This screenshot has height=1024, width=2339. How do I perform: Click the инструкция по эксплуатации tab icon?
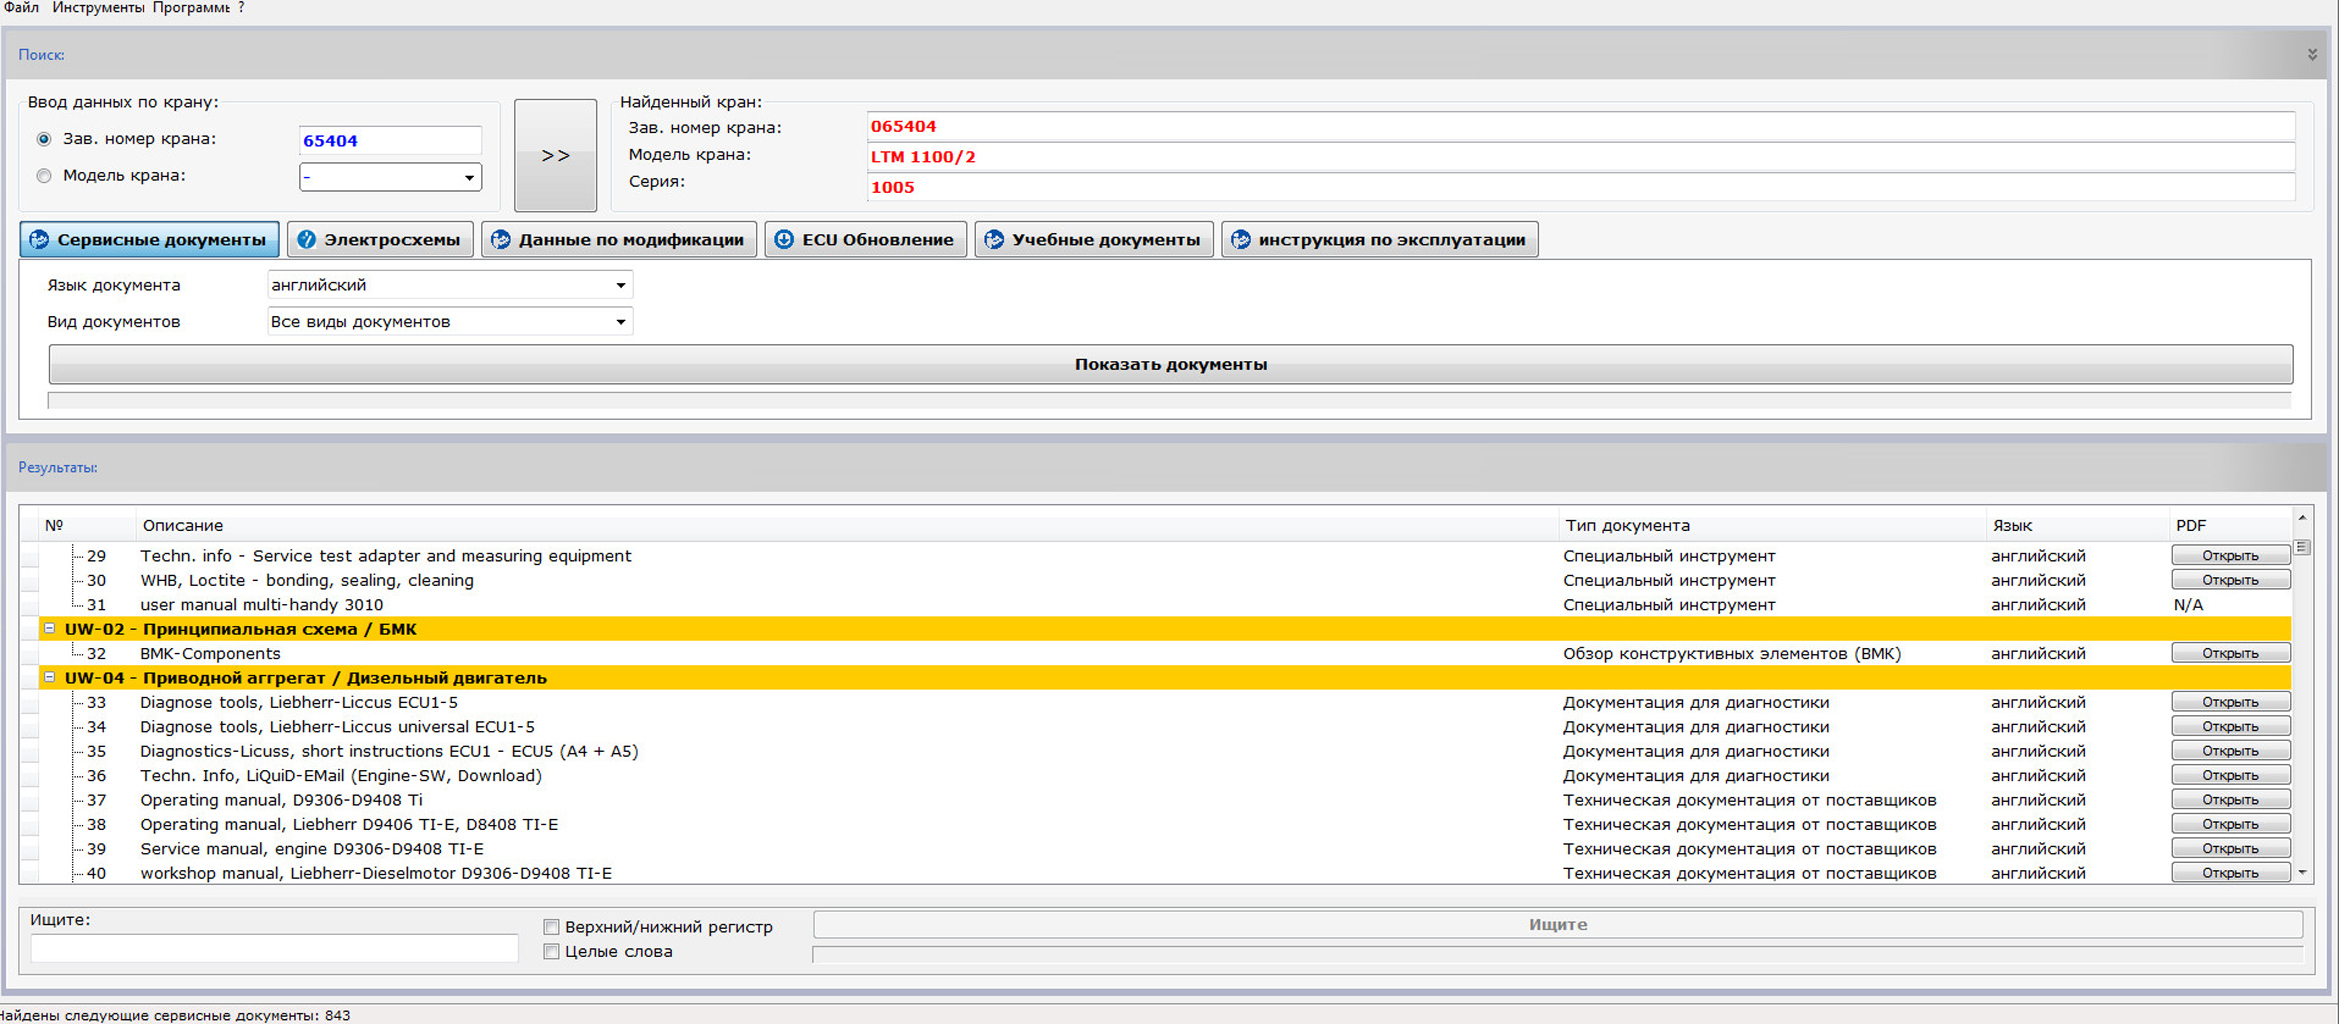point(1241,240)
